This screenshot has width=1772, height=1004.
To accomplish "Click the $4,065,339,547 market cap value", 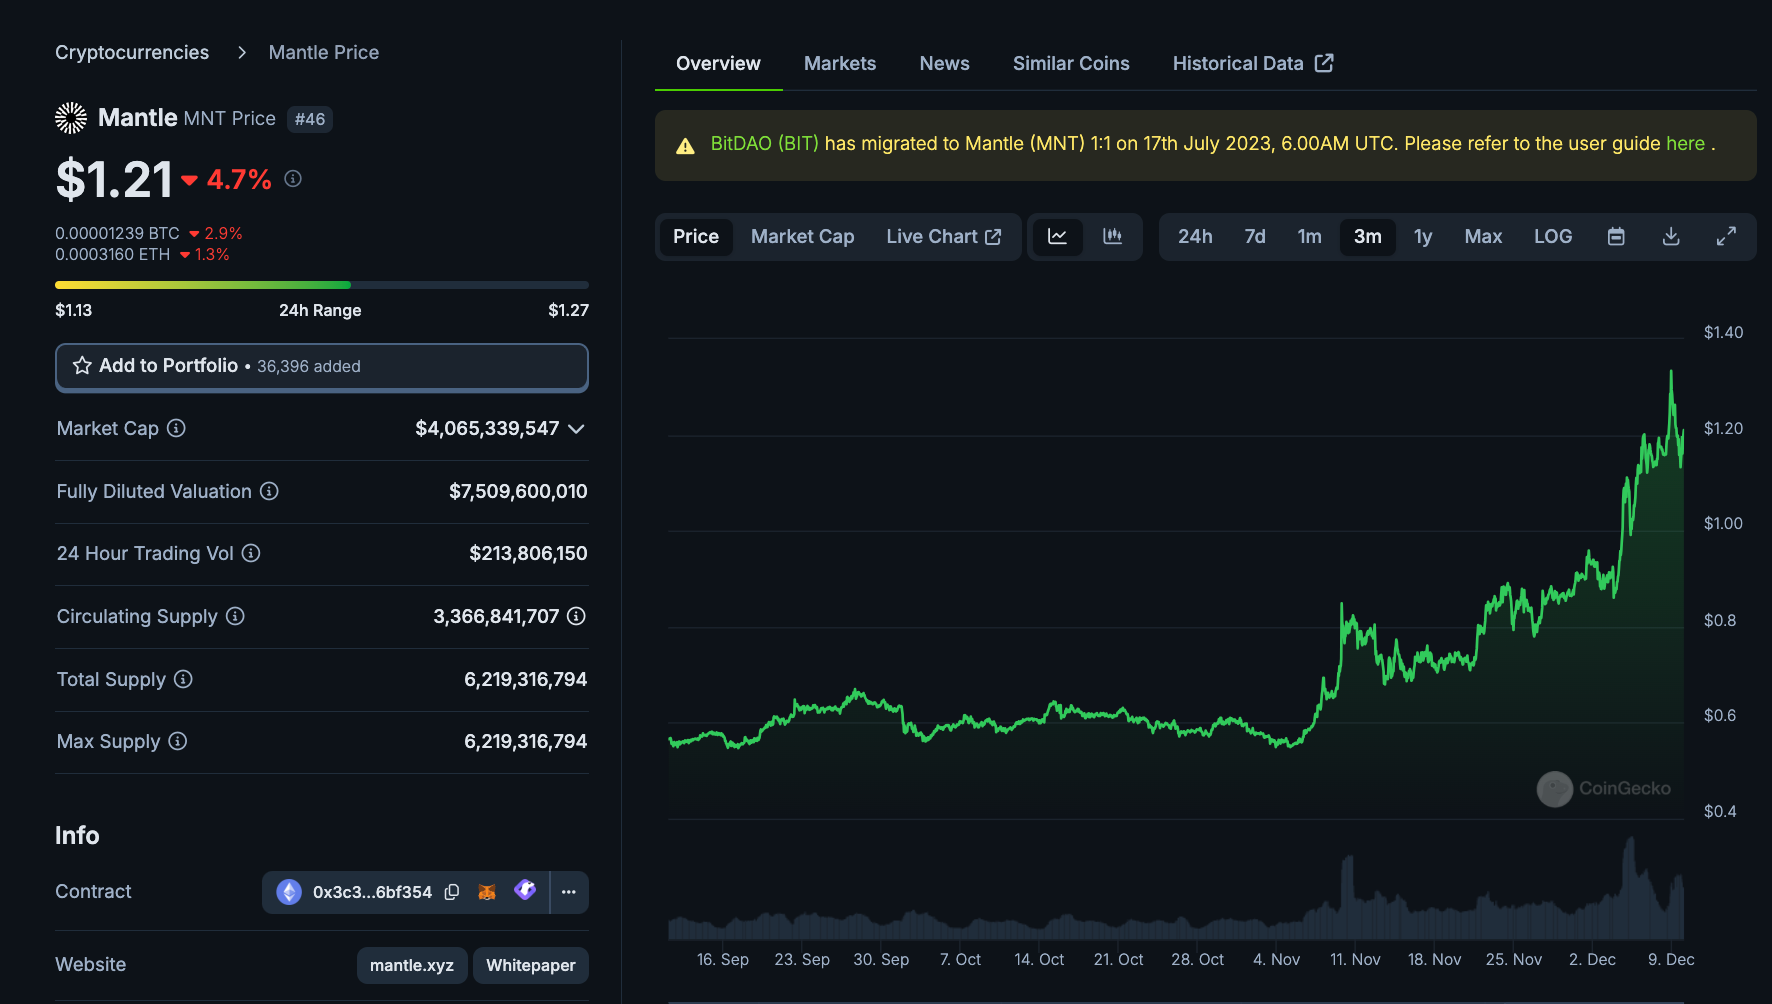I will point(487,428).
